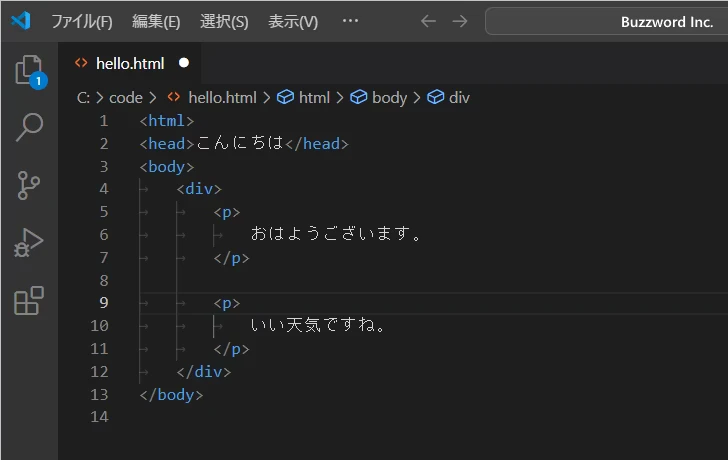Click the body breadcrumb segment
The image size is (728, 460).
pos(390,98)
